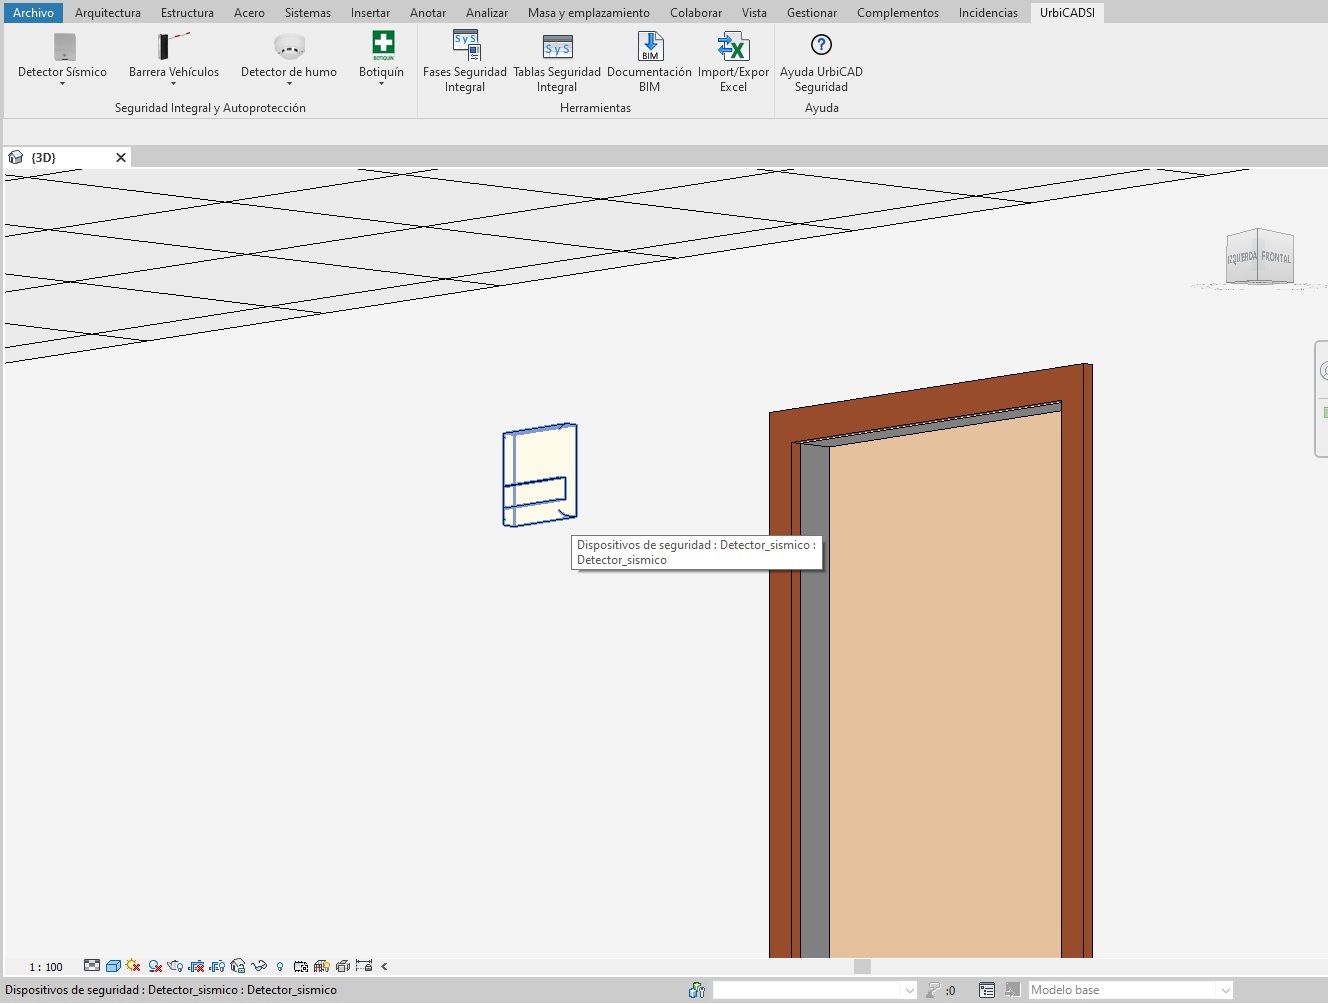Click the Detector Sísmico tool icon
Screen dimensions: 1328x1004
pyautogui.click(x=64, y=47)
